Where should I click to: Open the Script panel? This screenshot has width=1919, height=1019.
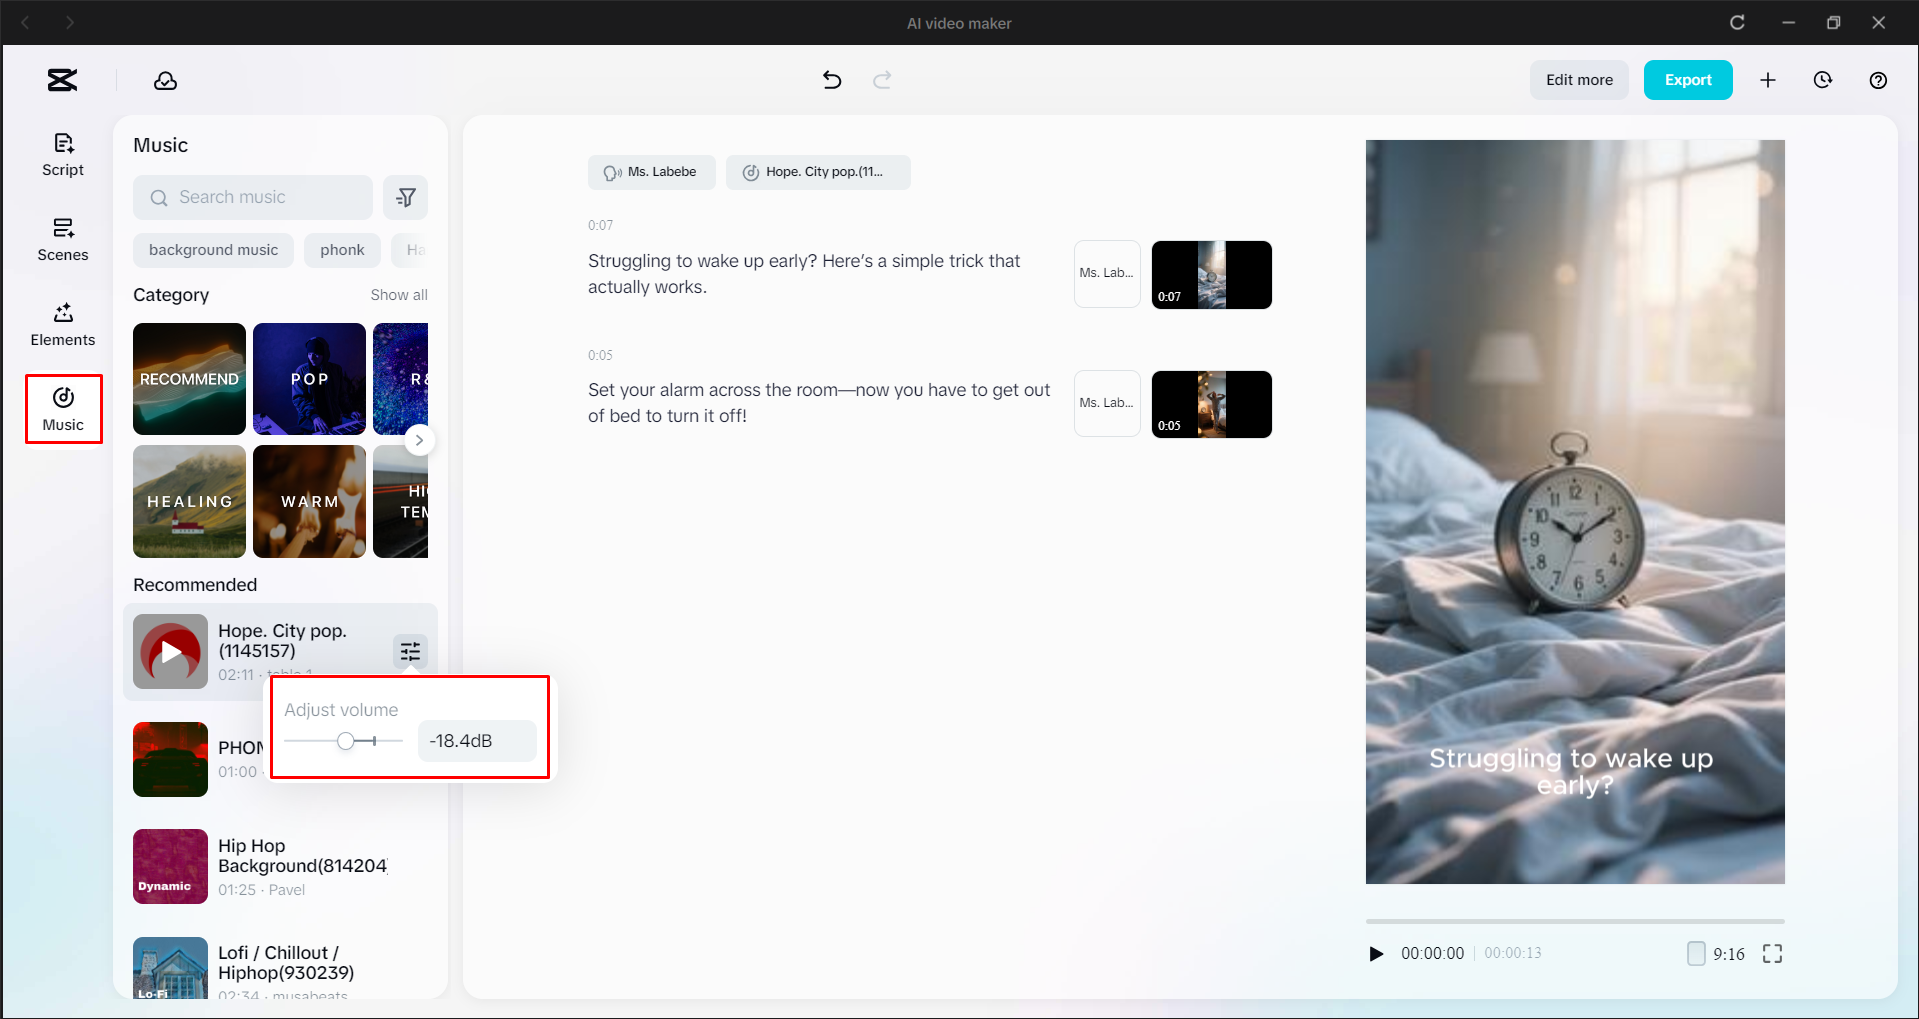coord(62,153)
